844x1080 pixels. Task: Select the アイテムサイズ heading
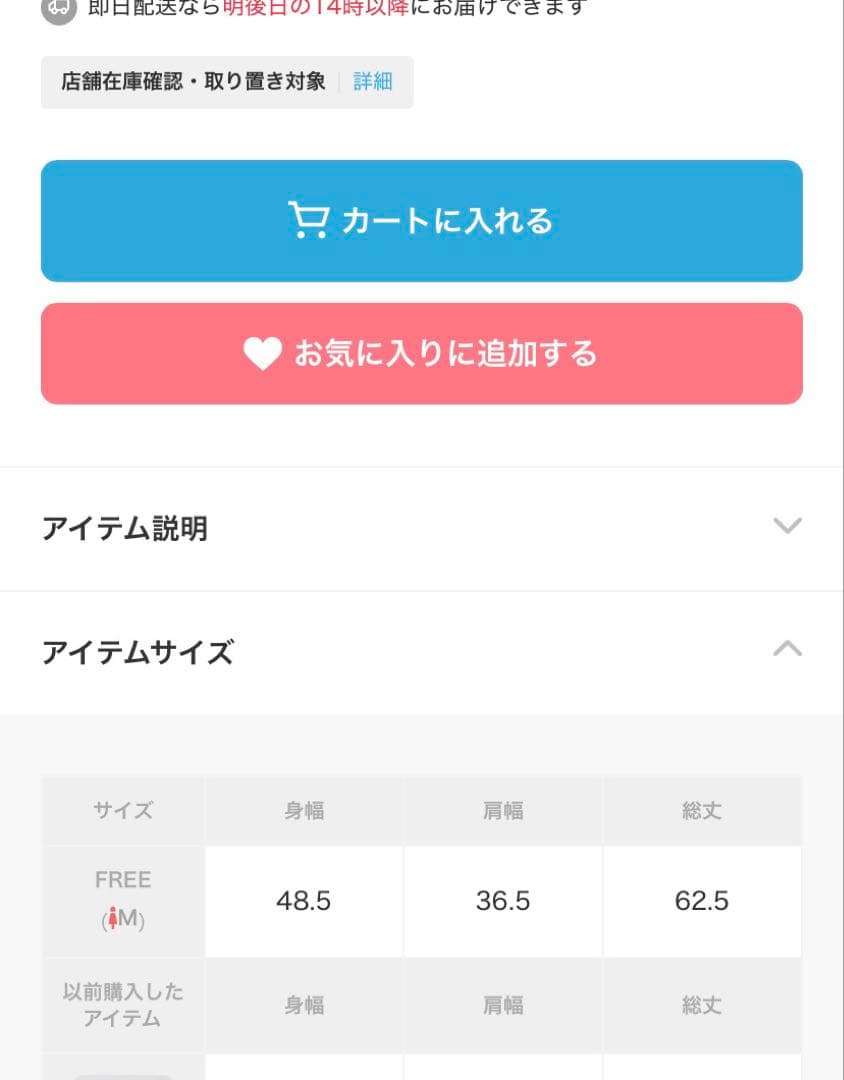click(138, 653)
